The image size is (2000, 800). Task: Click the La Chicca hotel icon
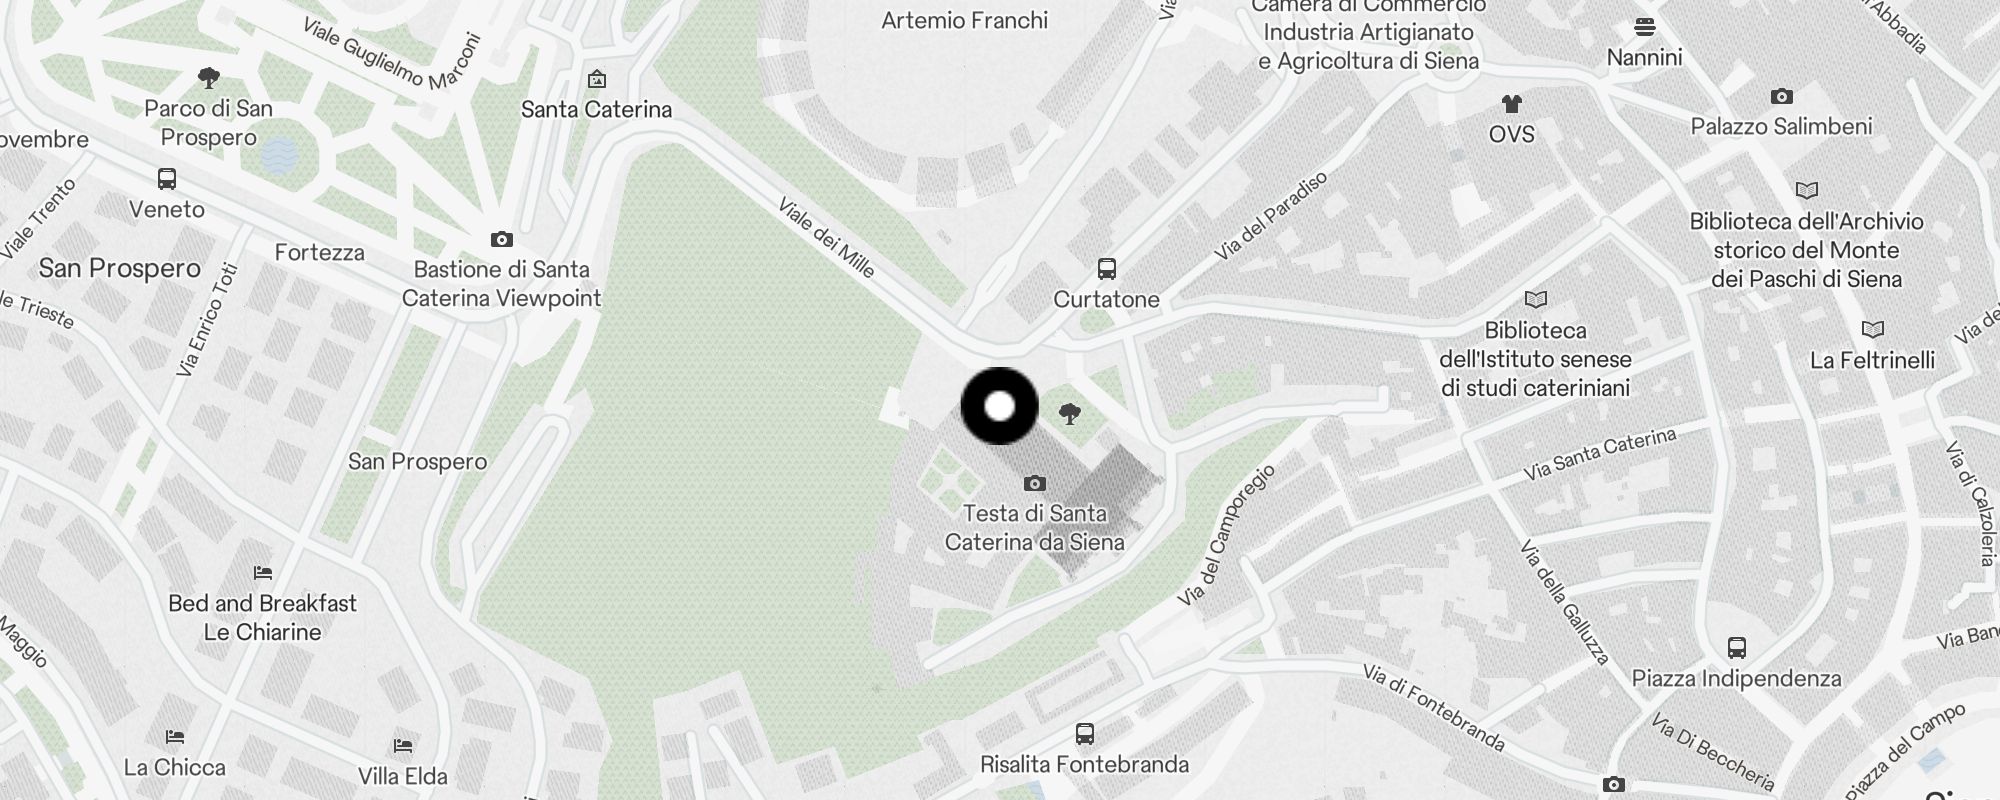[x=175, y=737]
